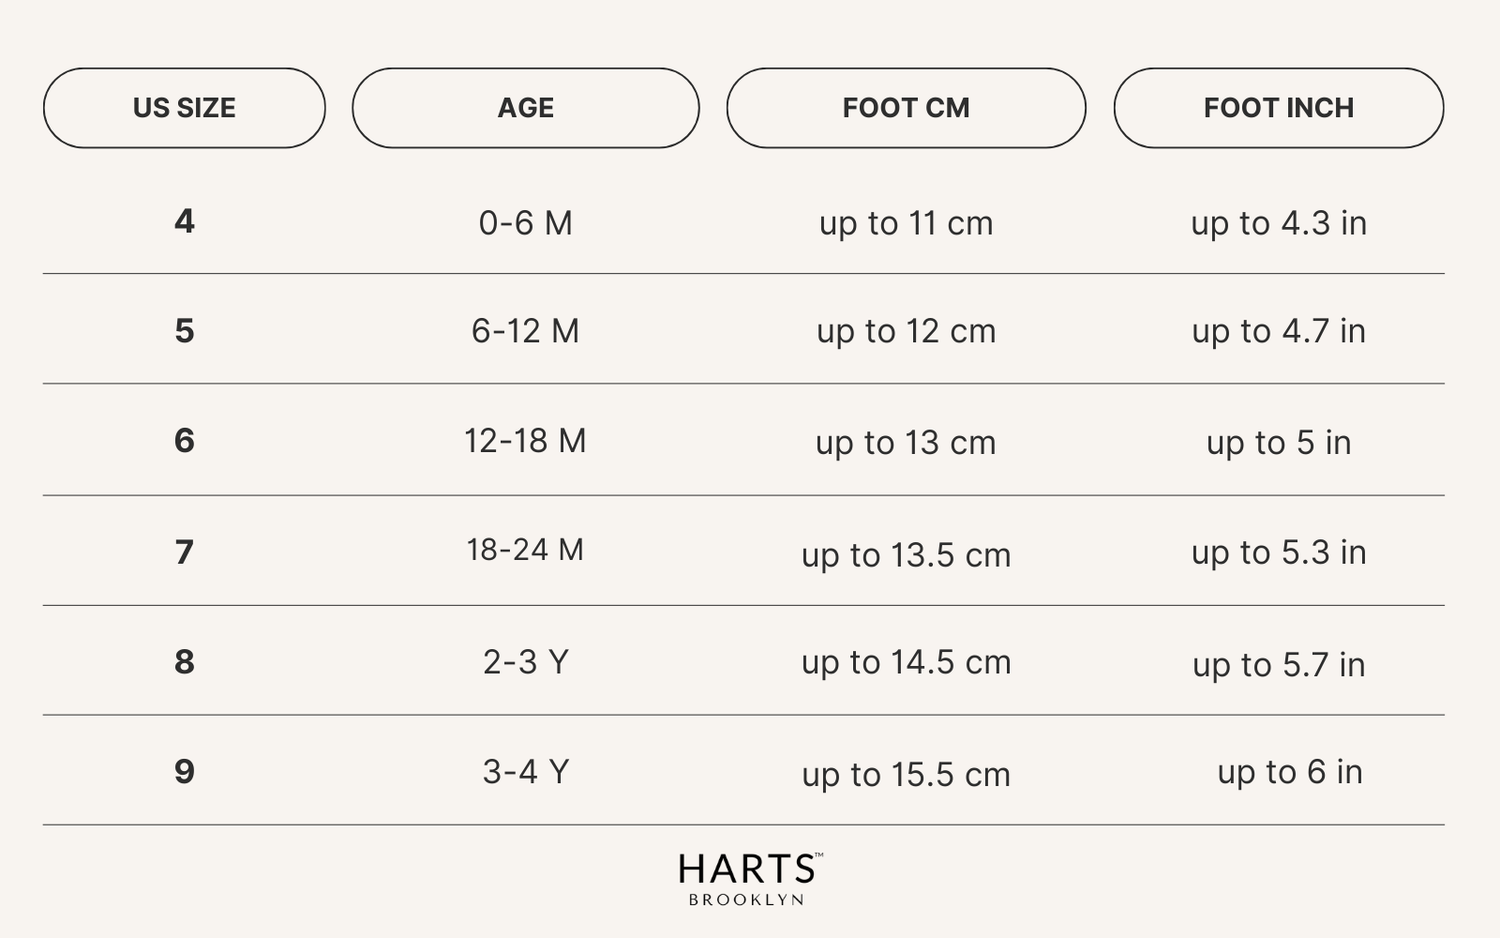This screenshot has width=1500, height=938.
Task: Select US size 5 row label
Action: pyautogui.click(x=184, y=331)
